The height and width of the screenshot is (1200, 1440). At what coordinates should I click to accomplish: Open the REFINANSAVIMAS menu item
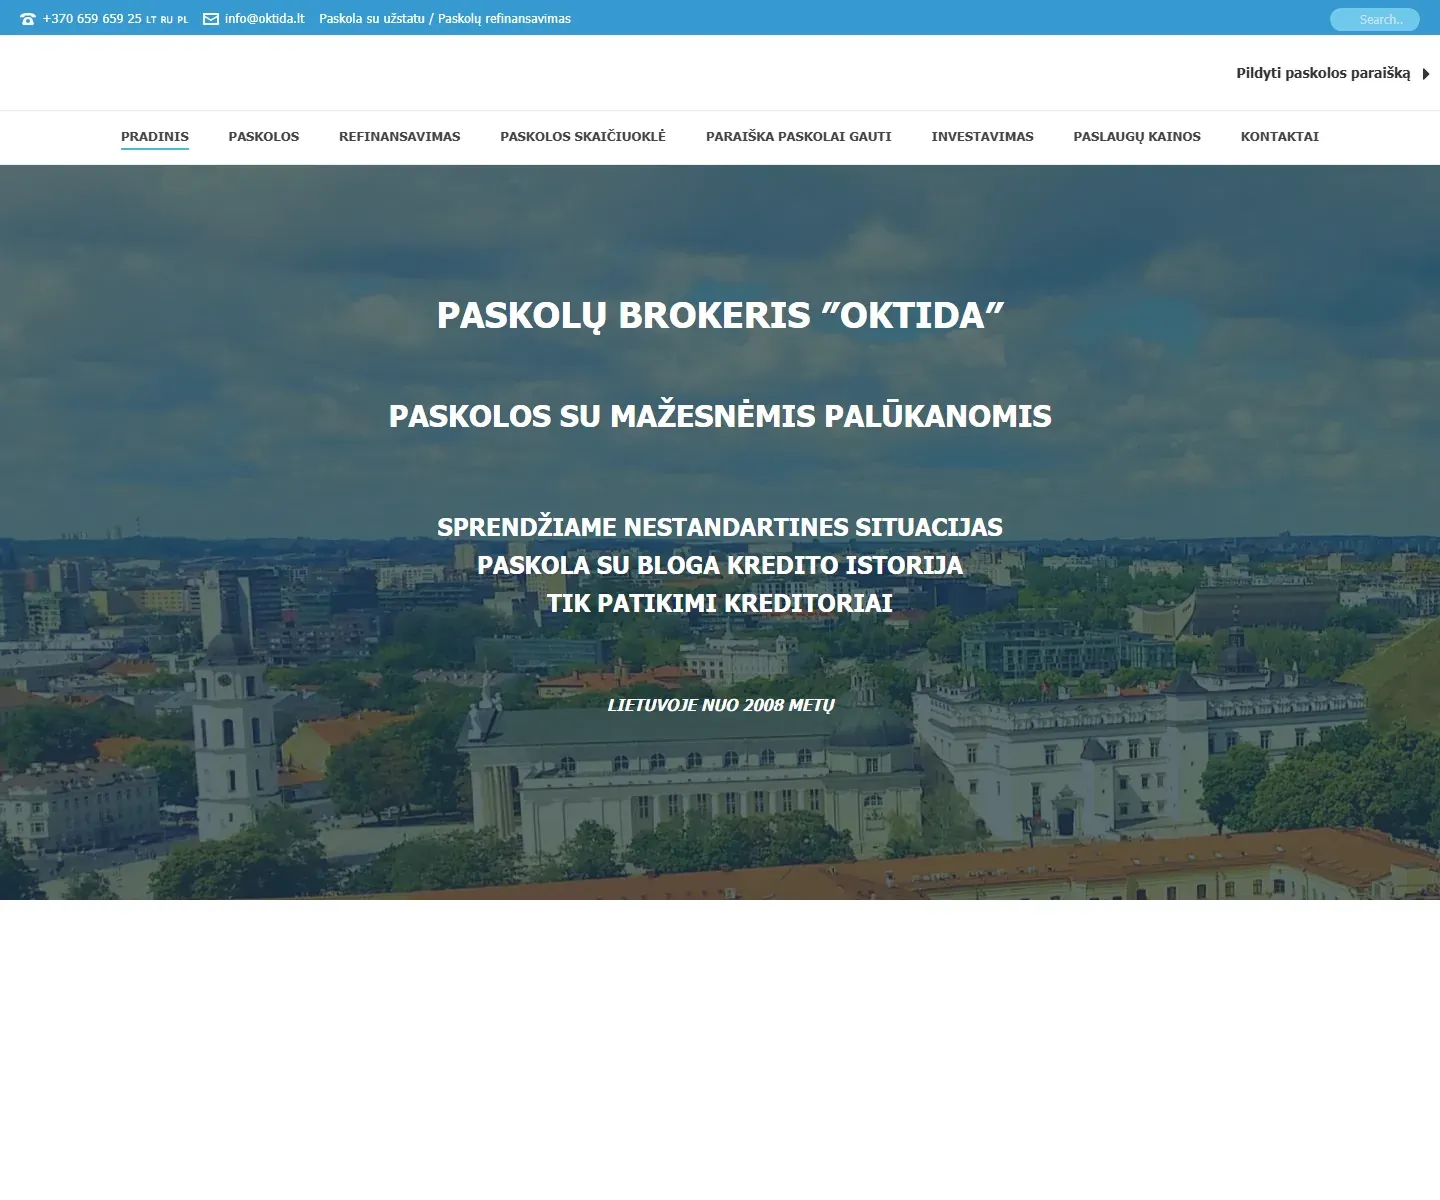point(400,137)
